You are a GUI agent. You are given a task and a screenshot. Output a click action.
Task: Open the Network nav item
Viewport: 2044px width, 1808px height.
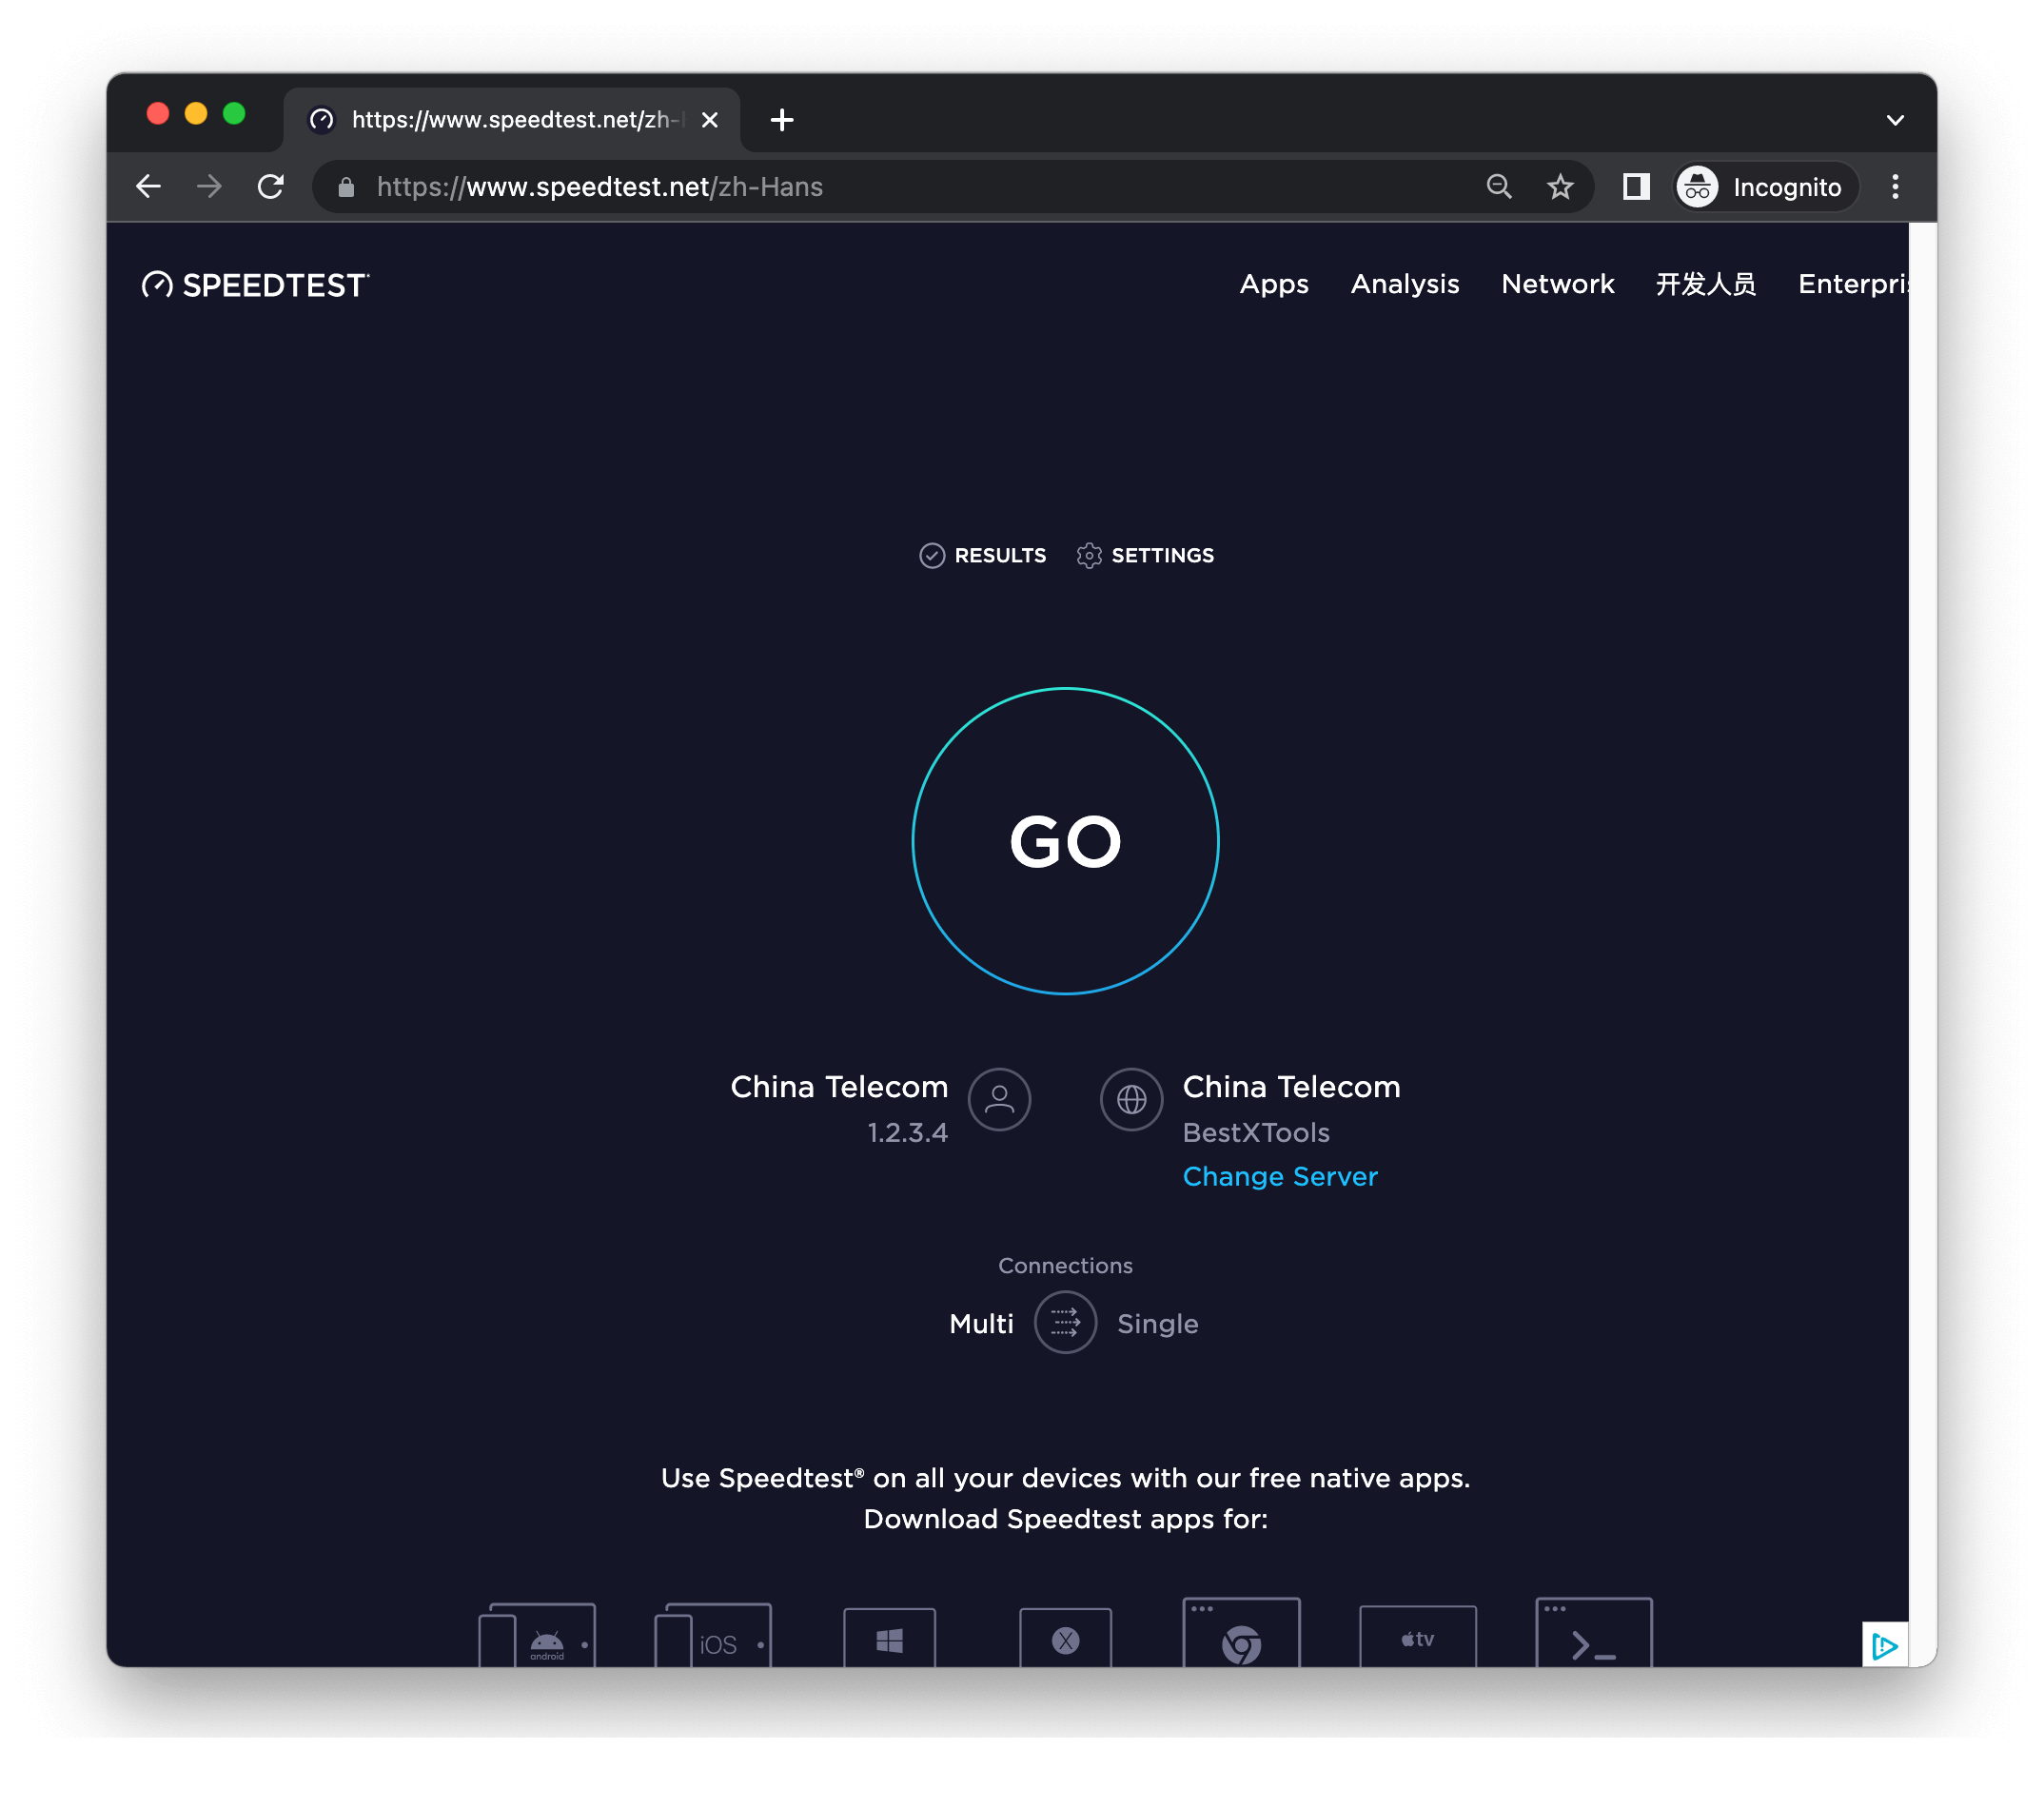click(1557, 284)
